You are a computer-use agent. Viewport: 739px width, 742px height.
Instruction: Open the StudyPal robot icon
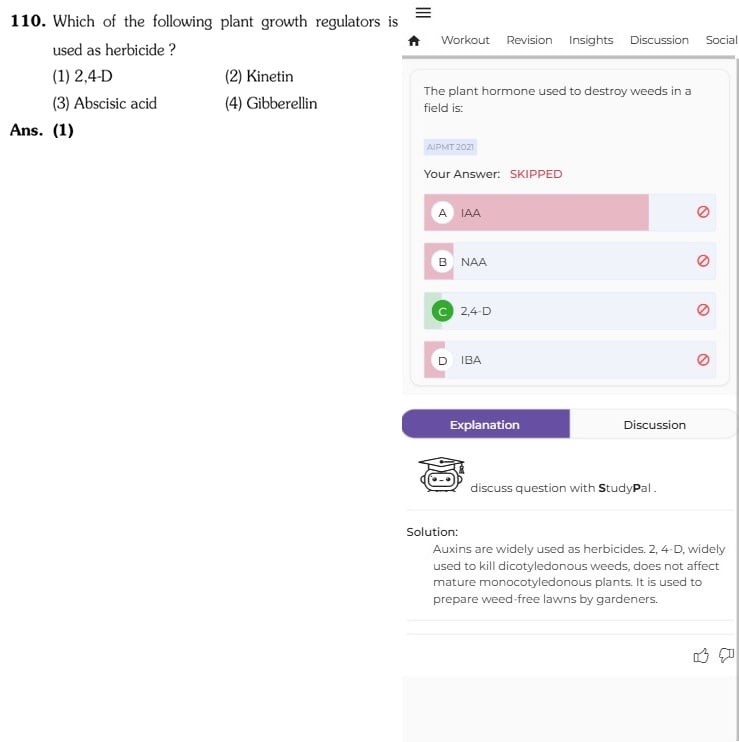[441, 475]
